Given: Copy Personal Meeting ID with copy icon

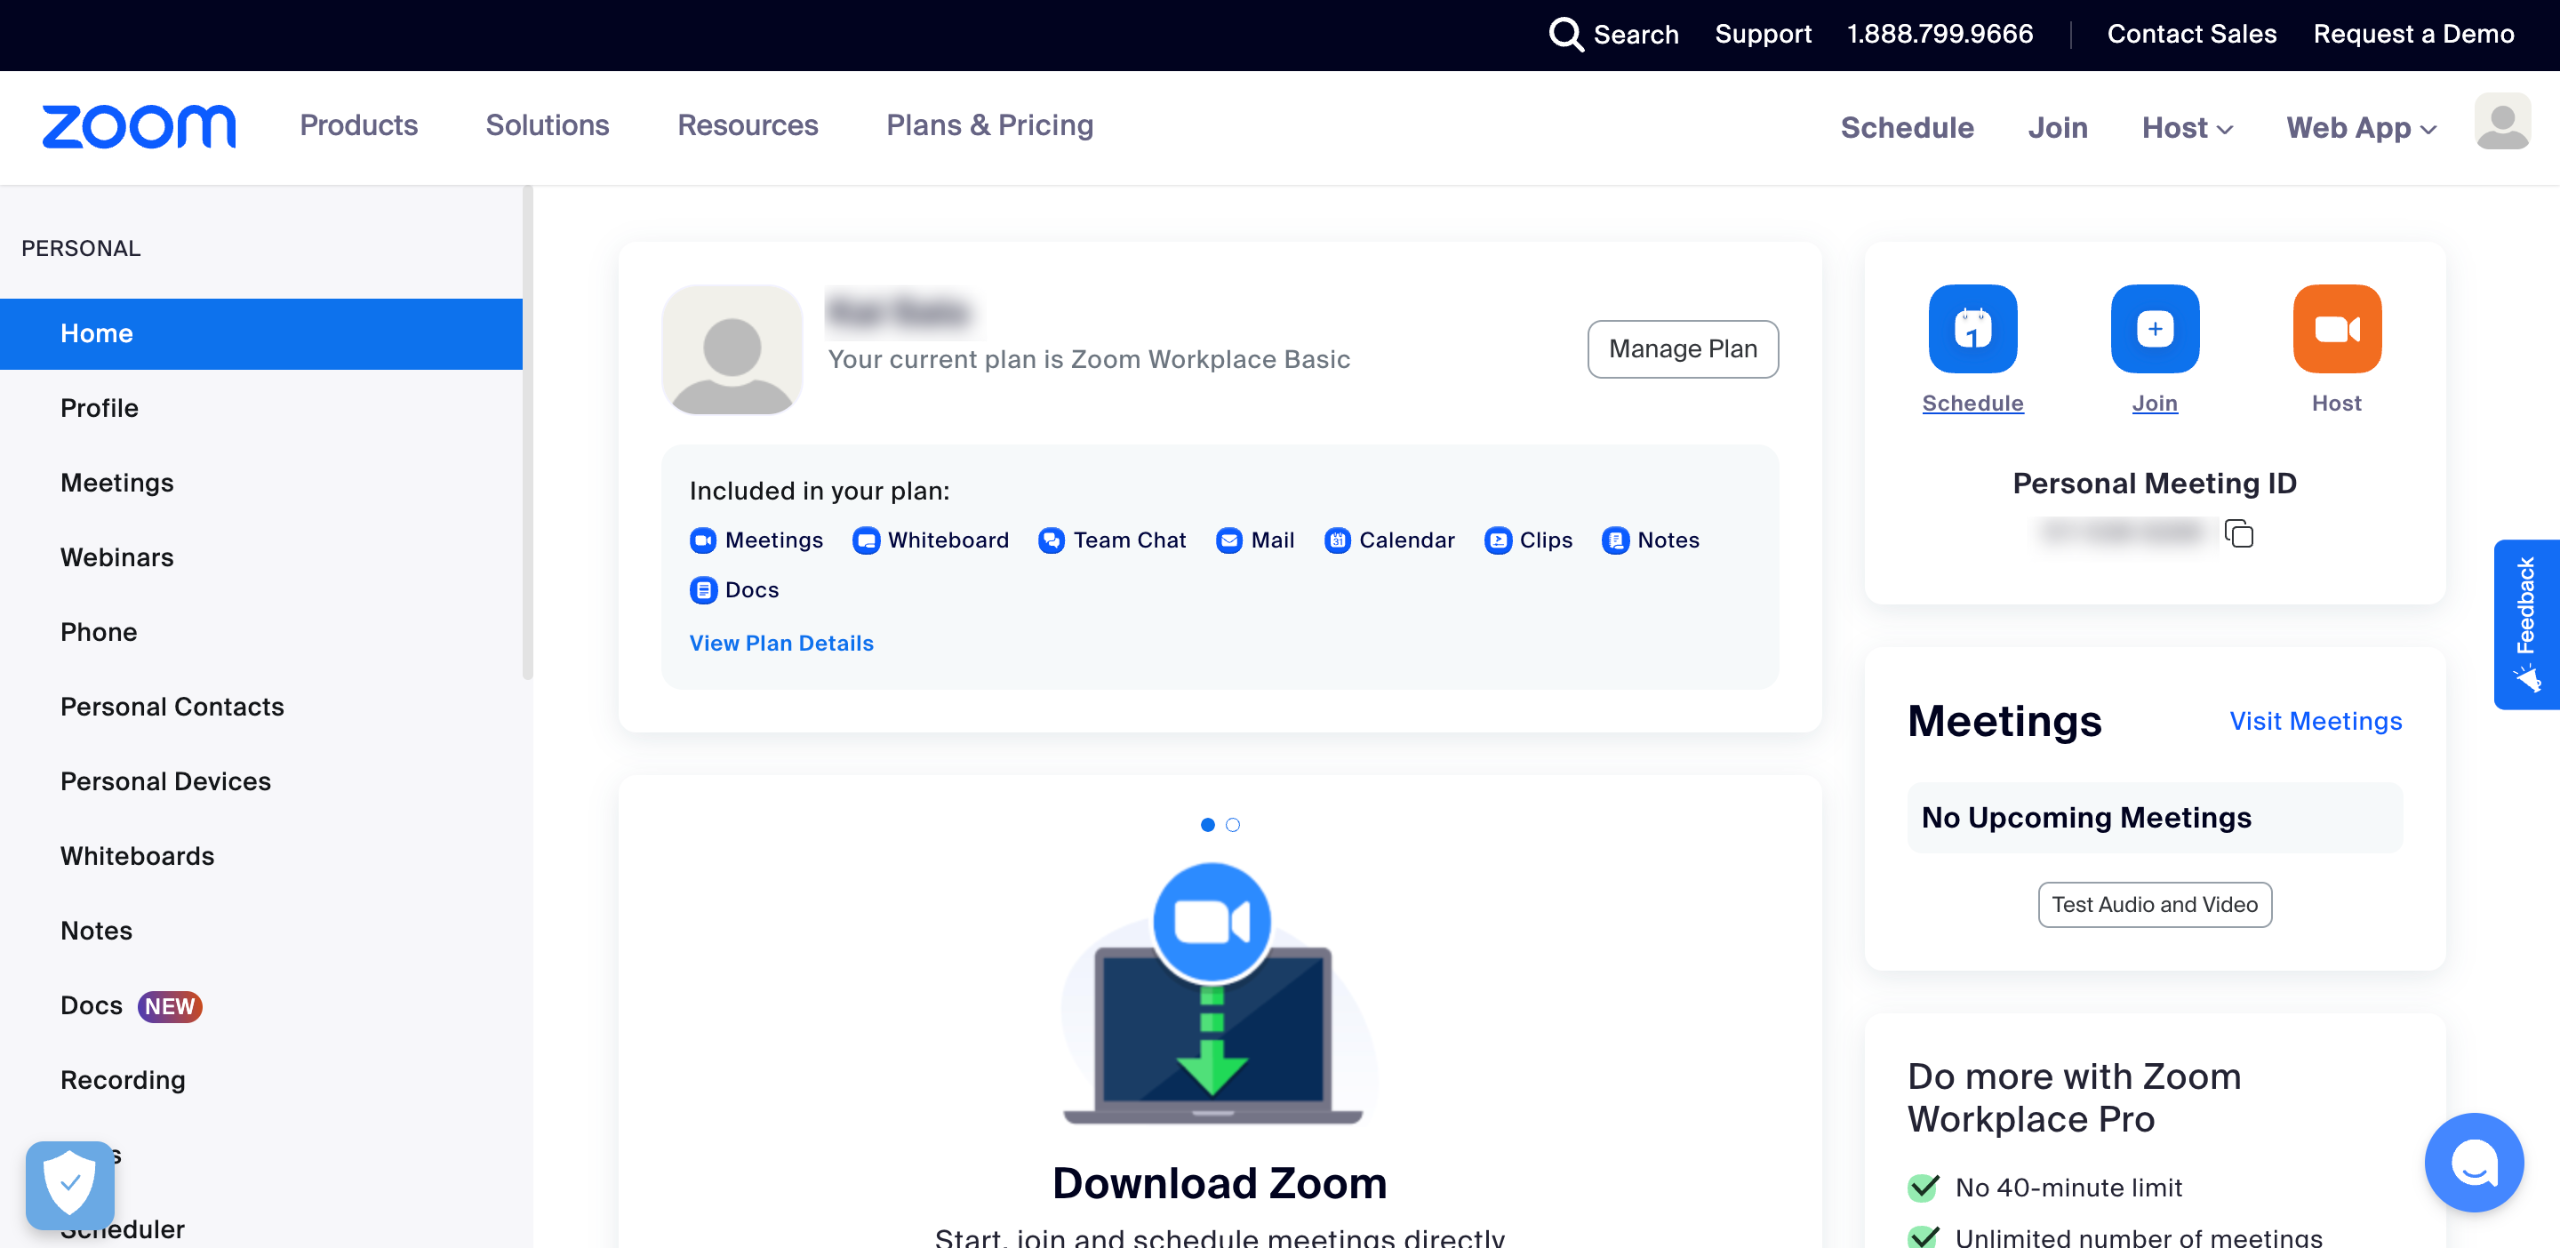Looking at the screenshot, I should pos(2239,534).
